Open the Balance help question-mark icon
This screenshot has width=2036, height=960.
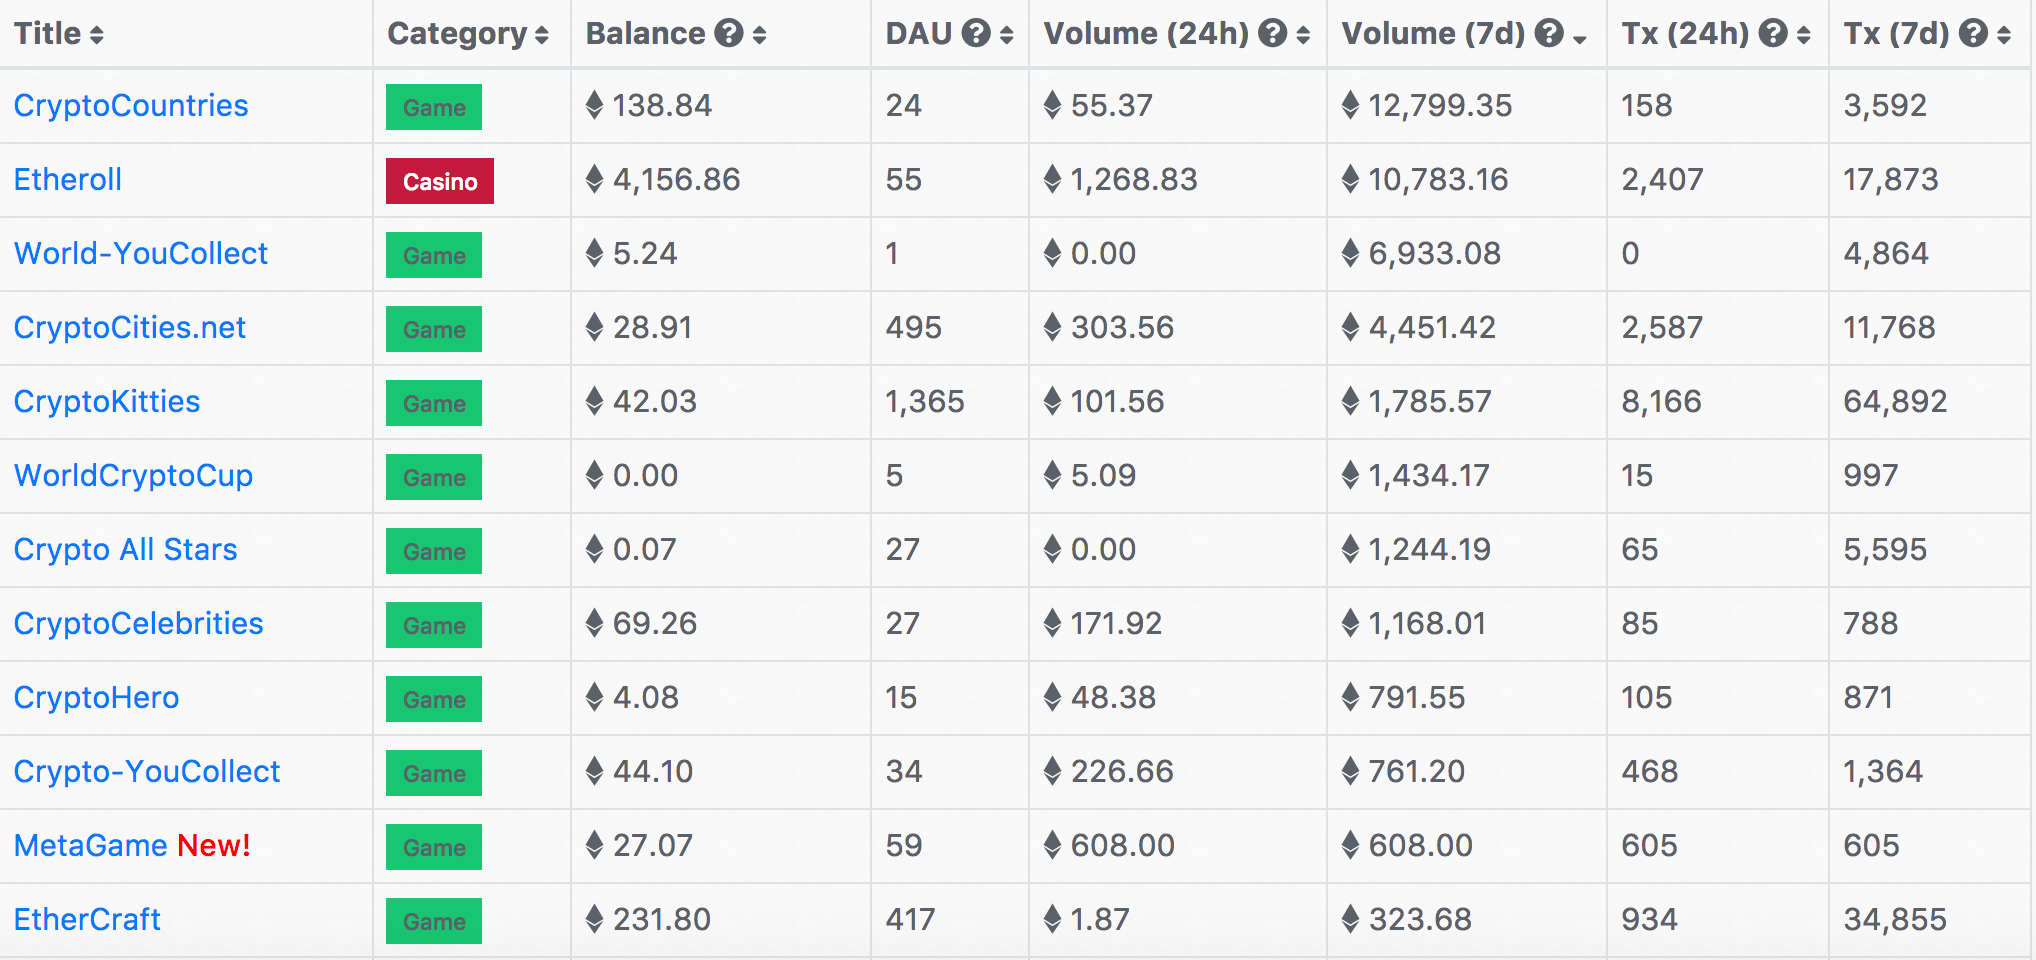click(729, 34)
